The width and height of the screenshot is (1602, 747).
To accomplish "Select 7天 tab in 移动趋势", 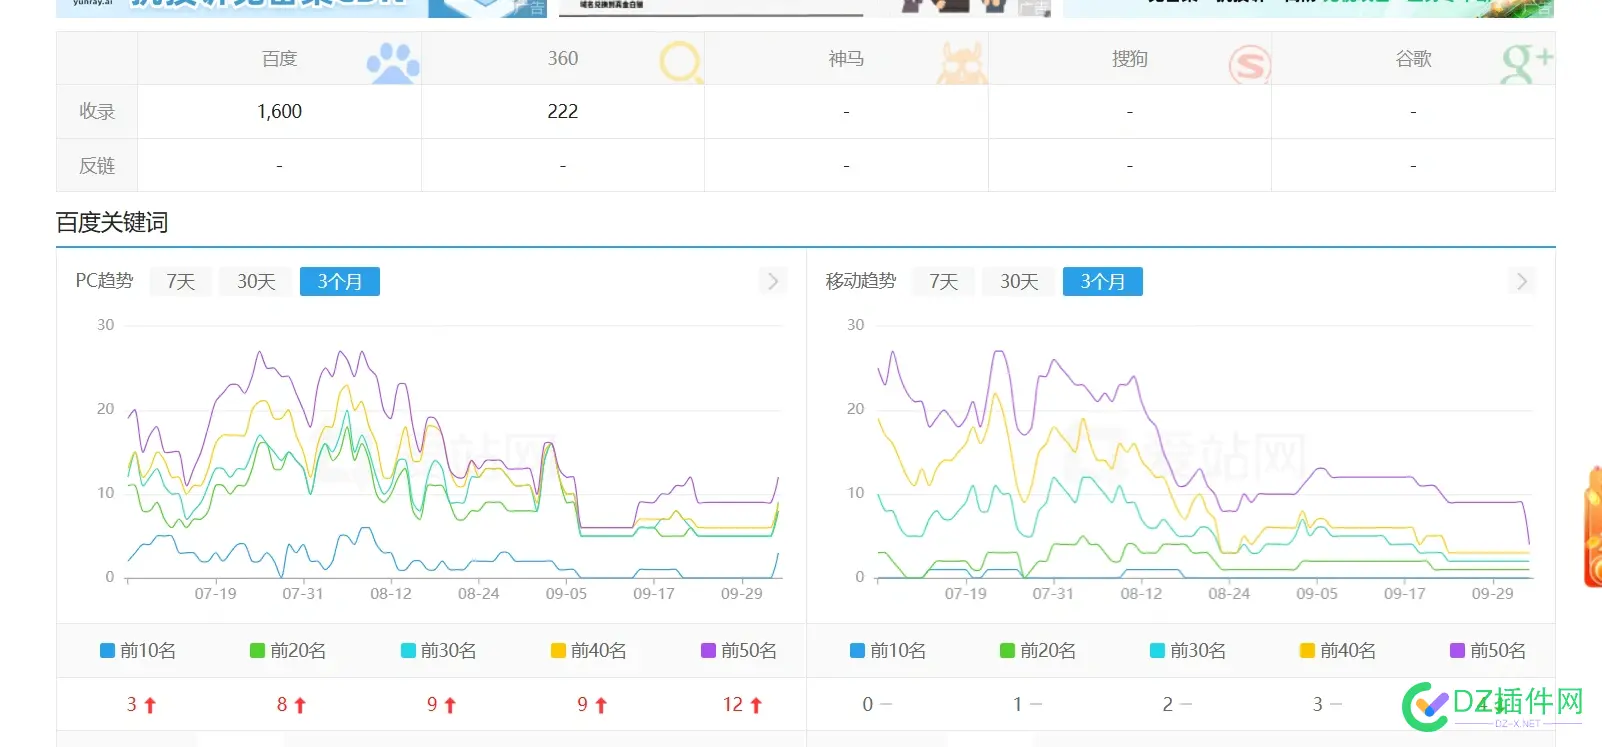I will (944, 282).
